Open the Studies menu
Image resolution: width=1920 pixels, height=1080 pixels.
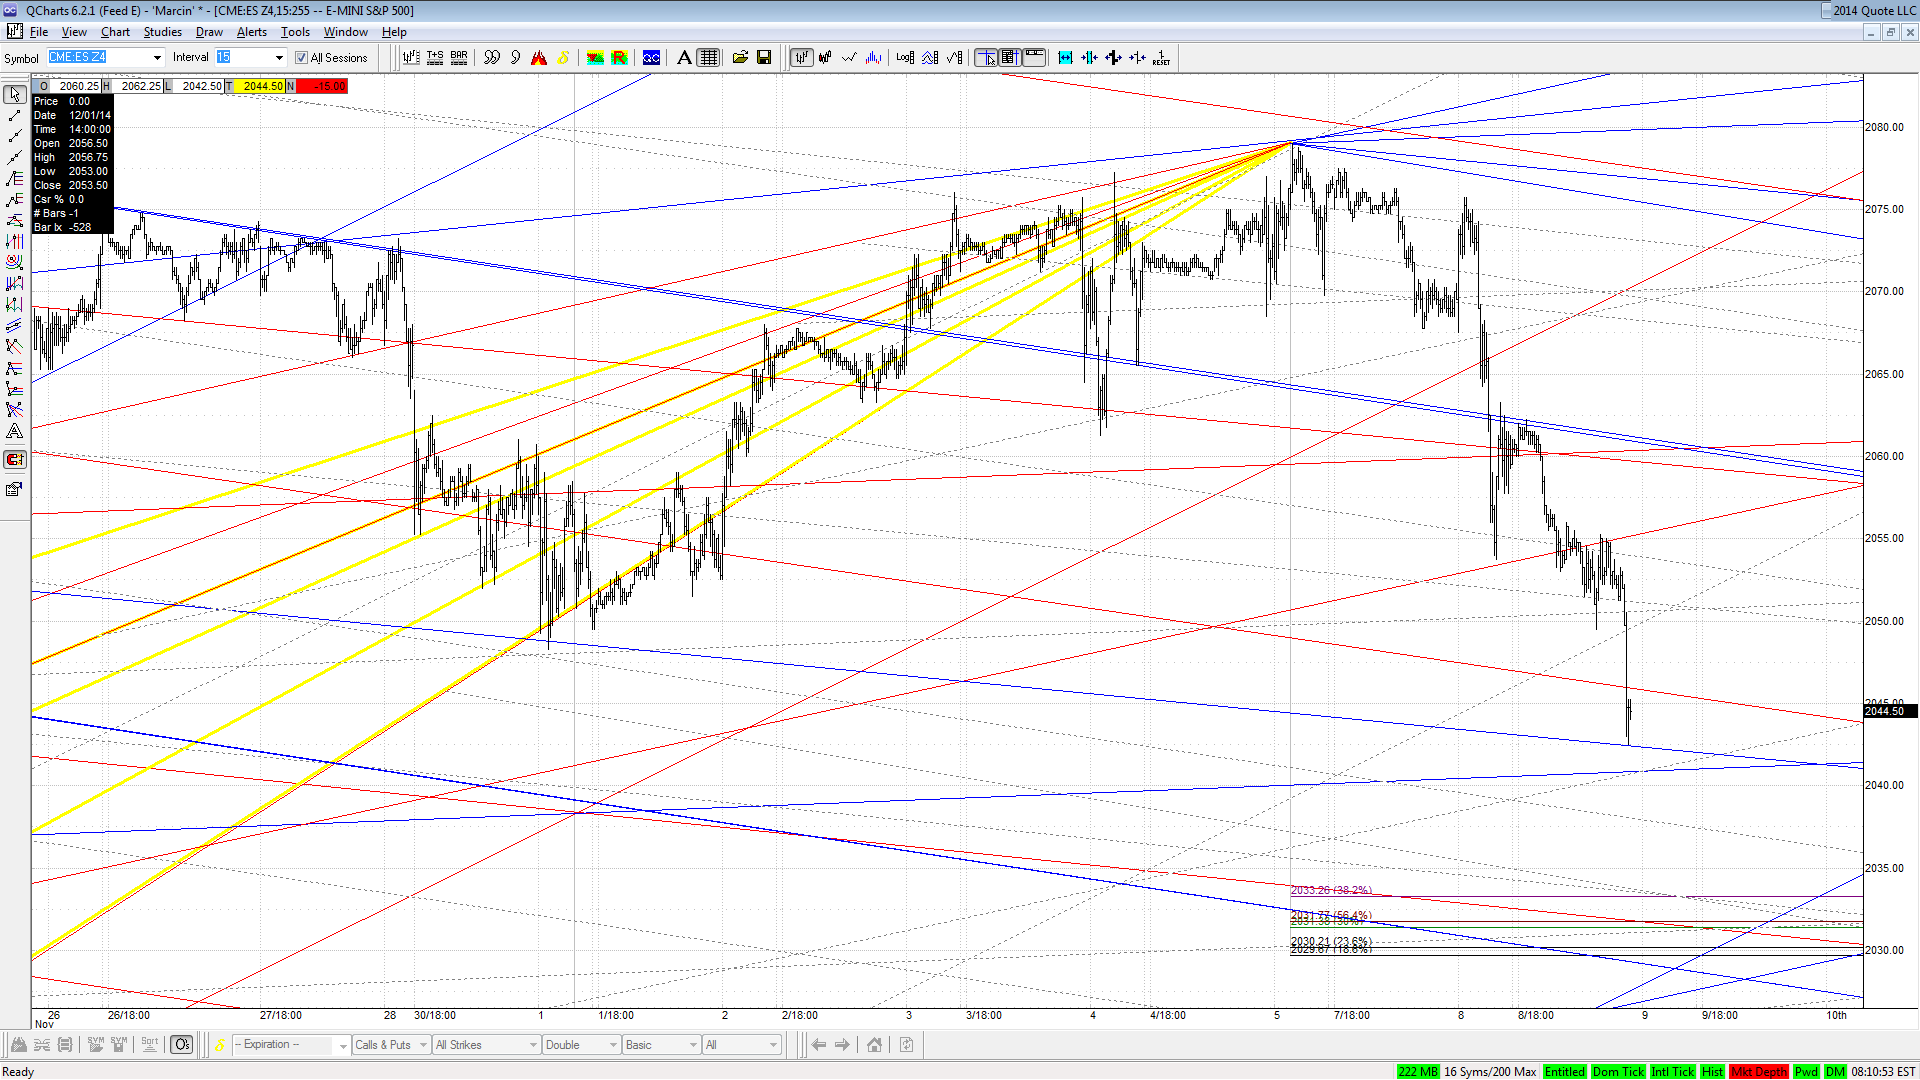point(163,32)
